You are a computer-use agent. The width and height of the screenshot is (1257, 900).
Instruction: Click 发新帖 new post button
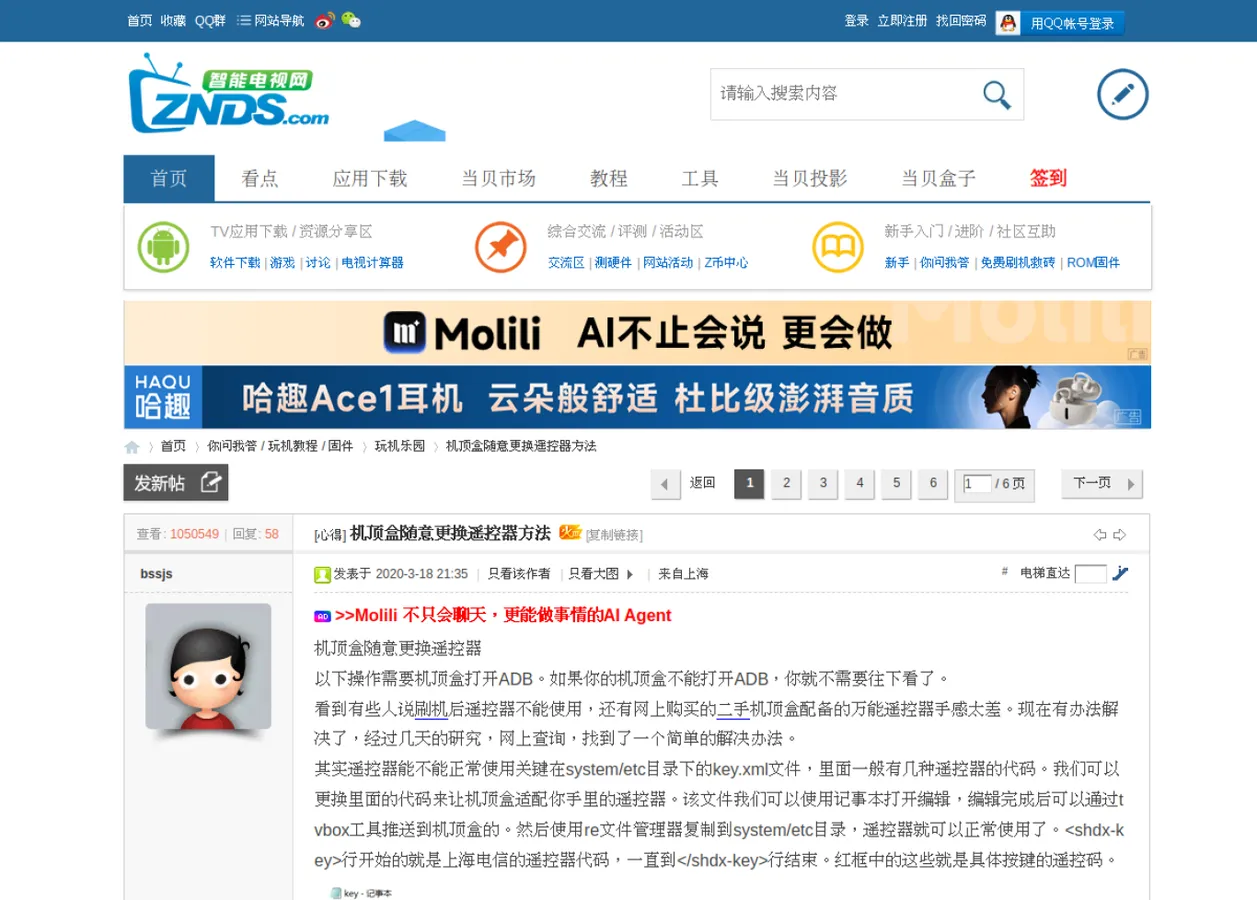[176, 482]
